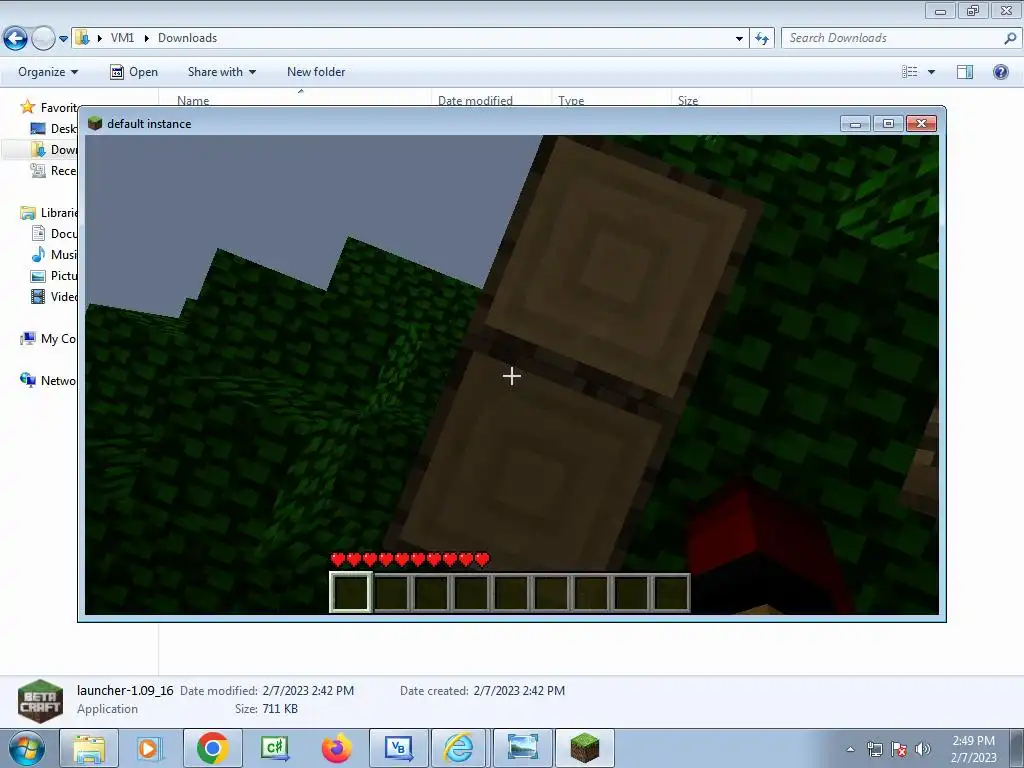The width and height of the screenshot is (1024, 768).
Task: Refresh the Downloads folder view
Action: [x=761, y=39]
